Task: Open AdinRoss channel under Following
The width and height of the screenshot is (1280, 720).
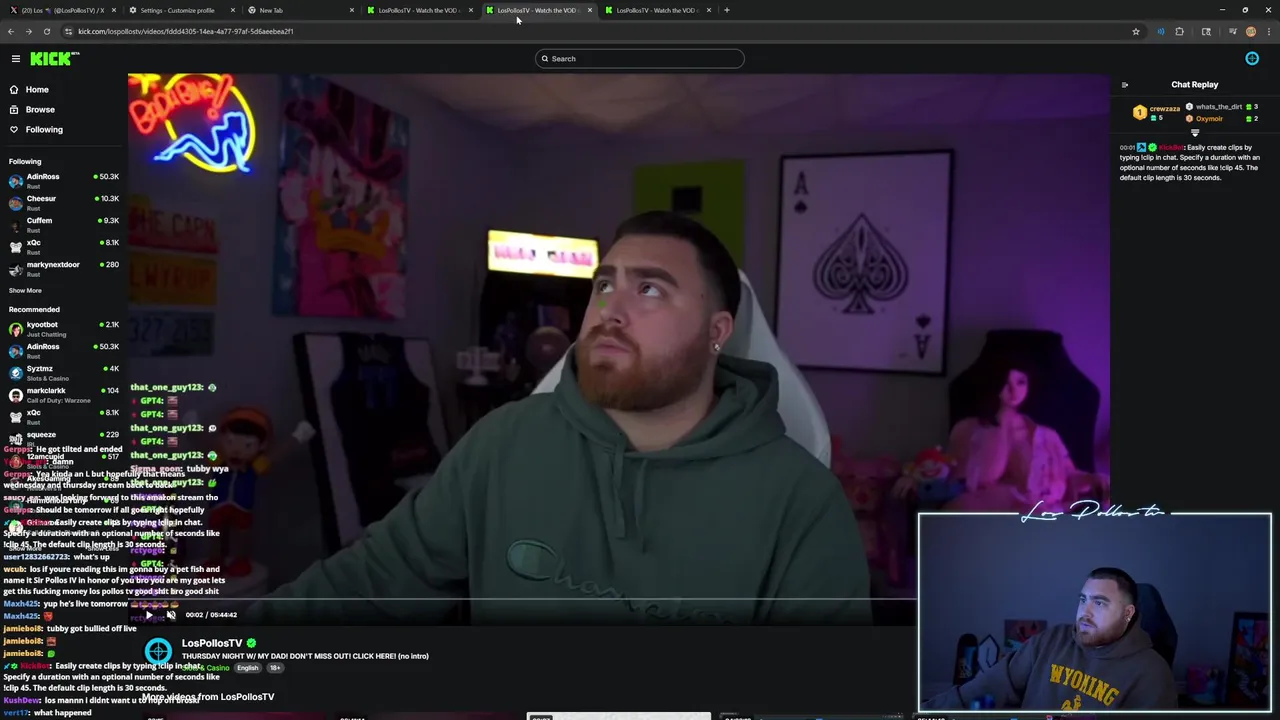Action: tap(62, 180)
